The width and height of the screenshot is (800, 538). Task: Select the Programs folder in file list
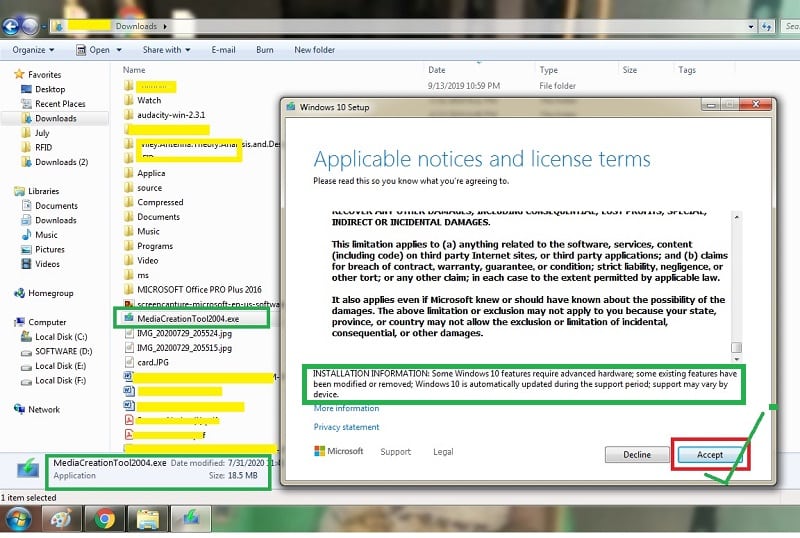[155, 246]
